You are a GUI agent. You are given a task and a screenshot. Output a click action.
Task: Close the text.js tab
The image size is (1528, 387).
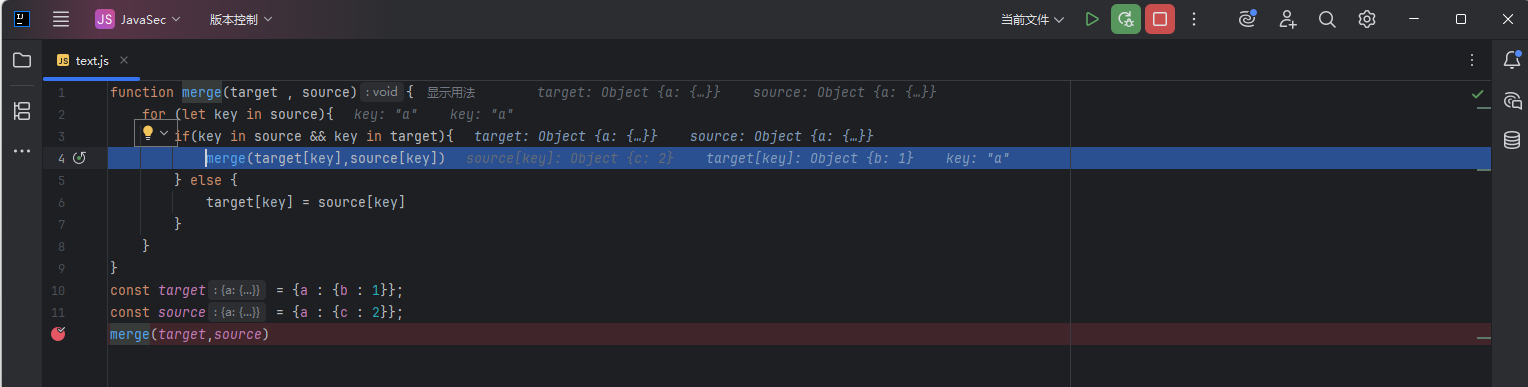[x=124, y=60]
